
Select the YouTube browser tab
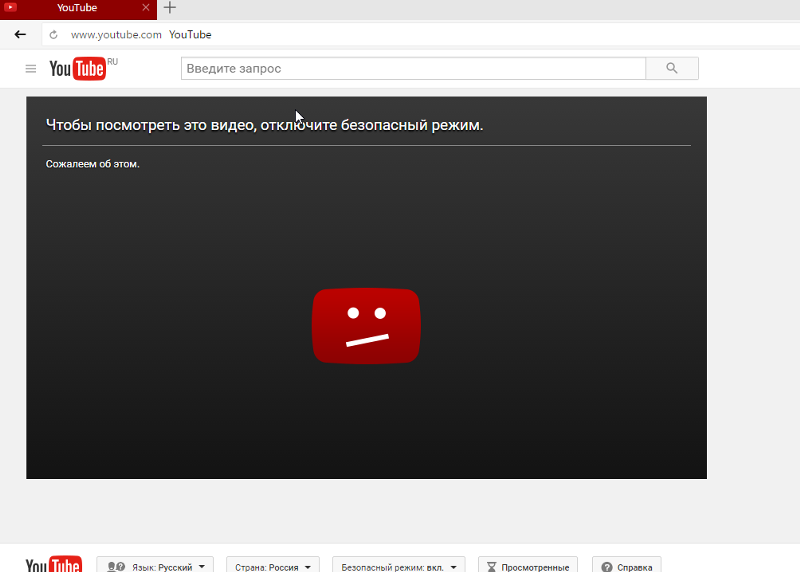[78, 9]
